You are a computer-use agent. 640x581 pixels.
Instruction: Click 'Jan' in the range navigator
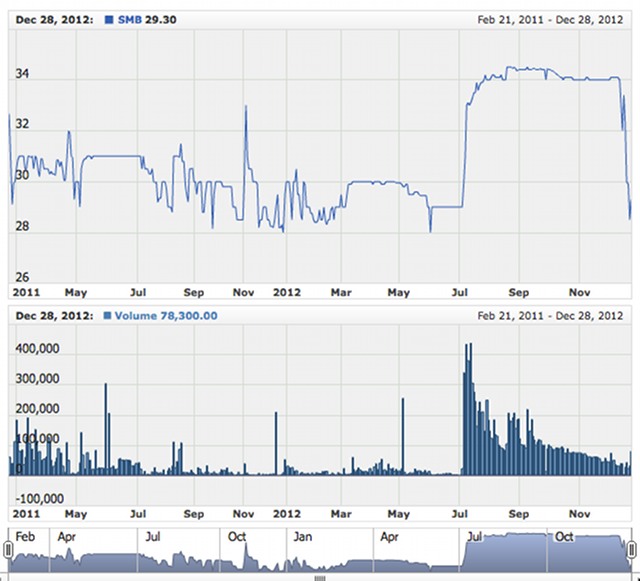(302, 536)
